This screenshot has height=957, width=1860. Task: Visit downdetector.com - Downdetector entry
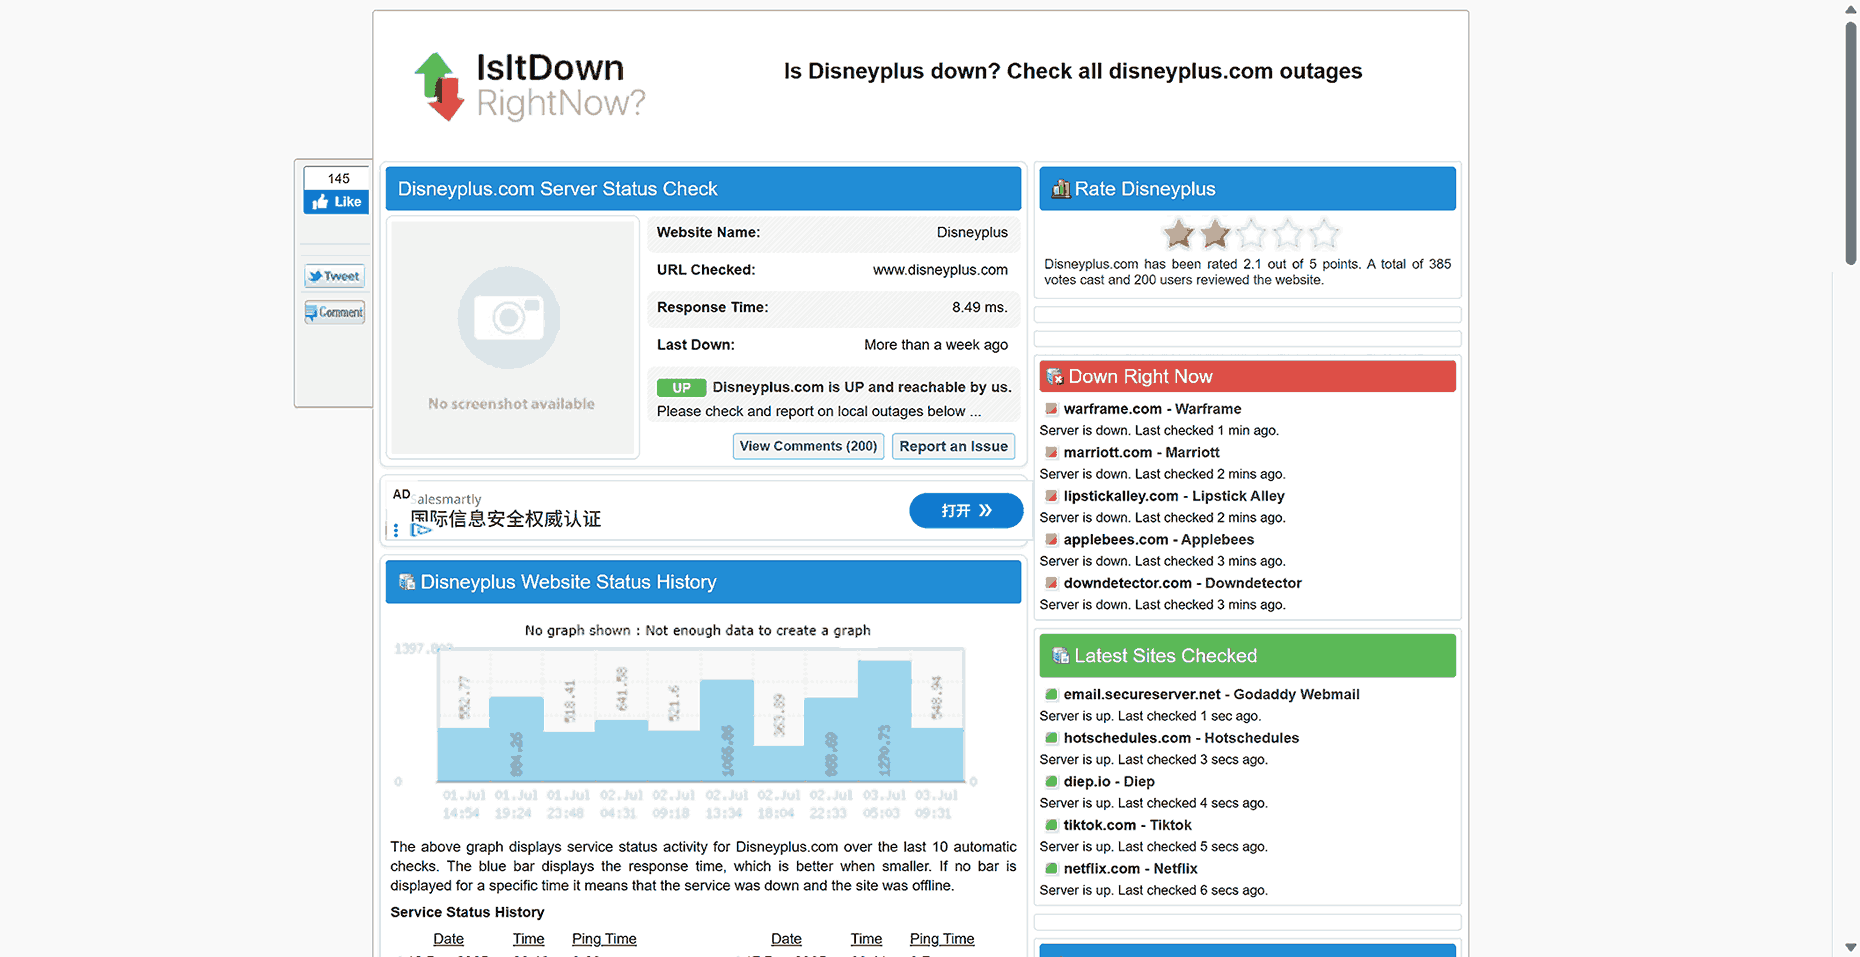[1182, 583]
